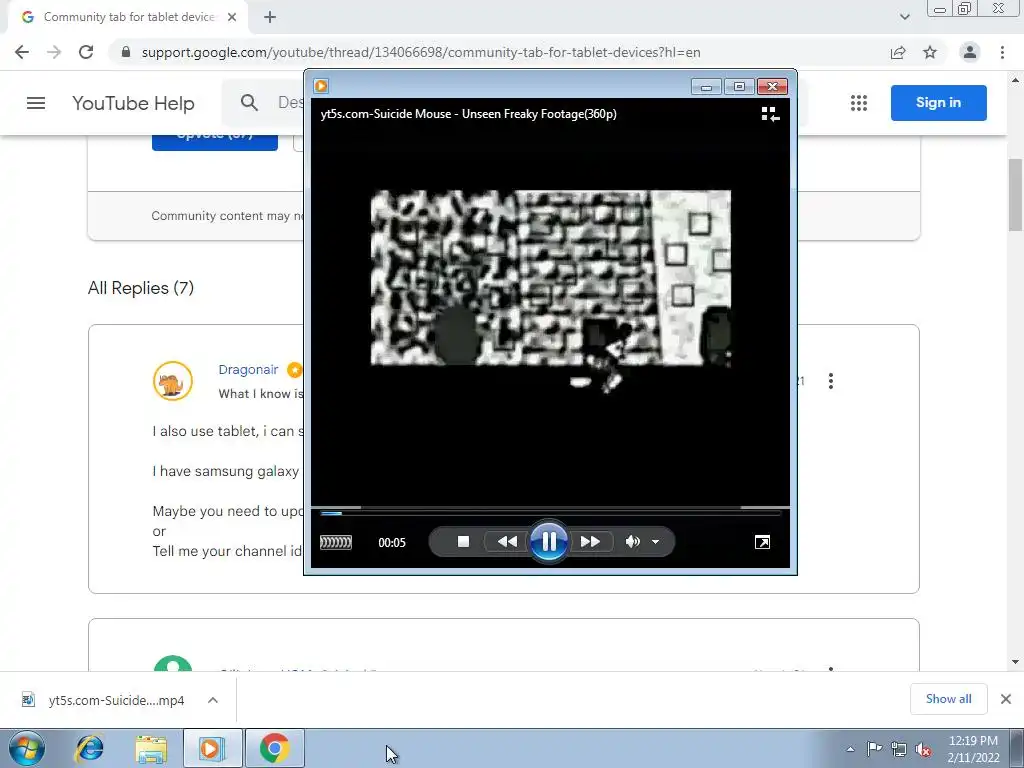Viewport: 1024px width, 768px height.
Task: Open the tab search dropdown arrow
Action: (x=904, y=17)
